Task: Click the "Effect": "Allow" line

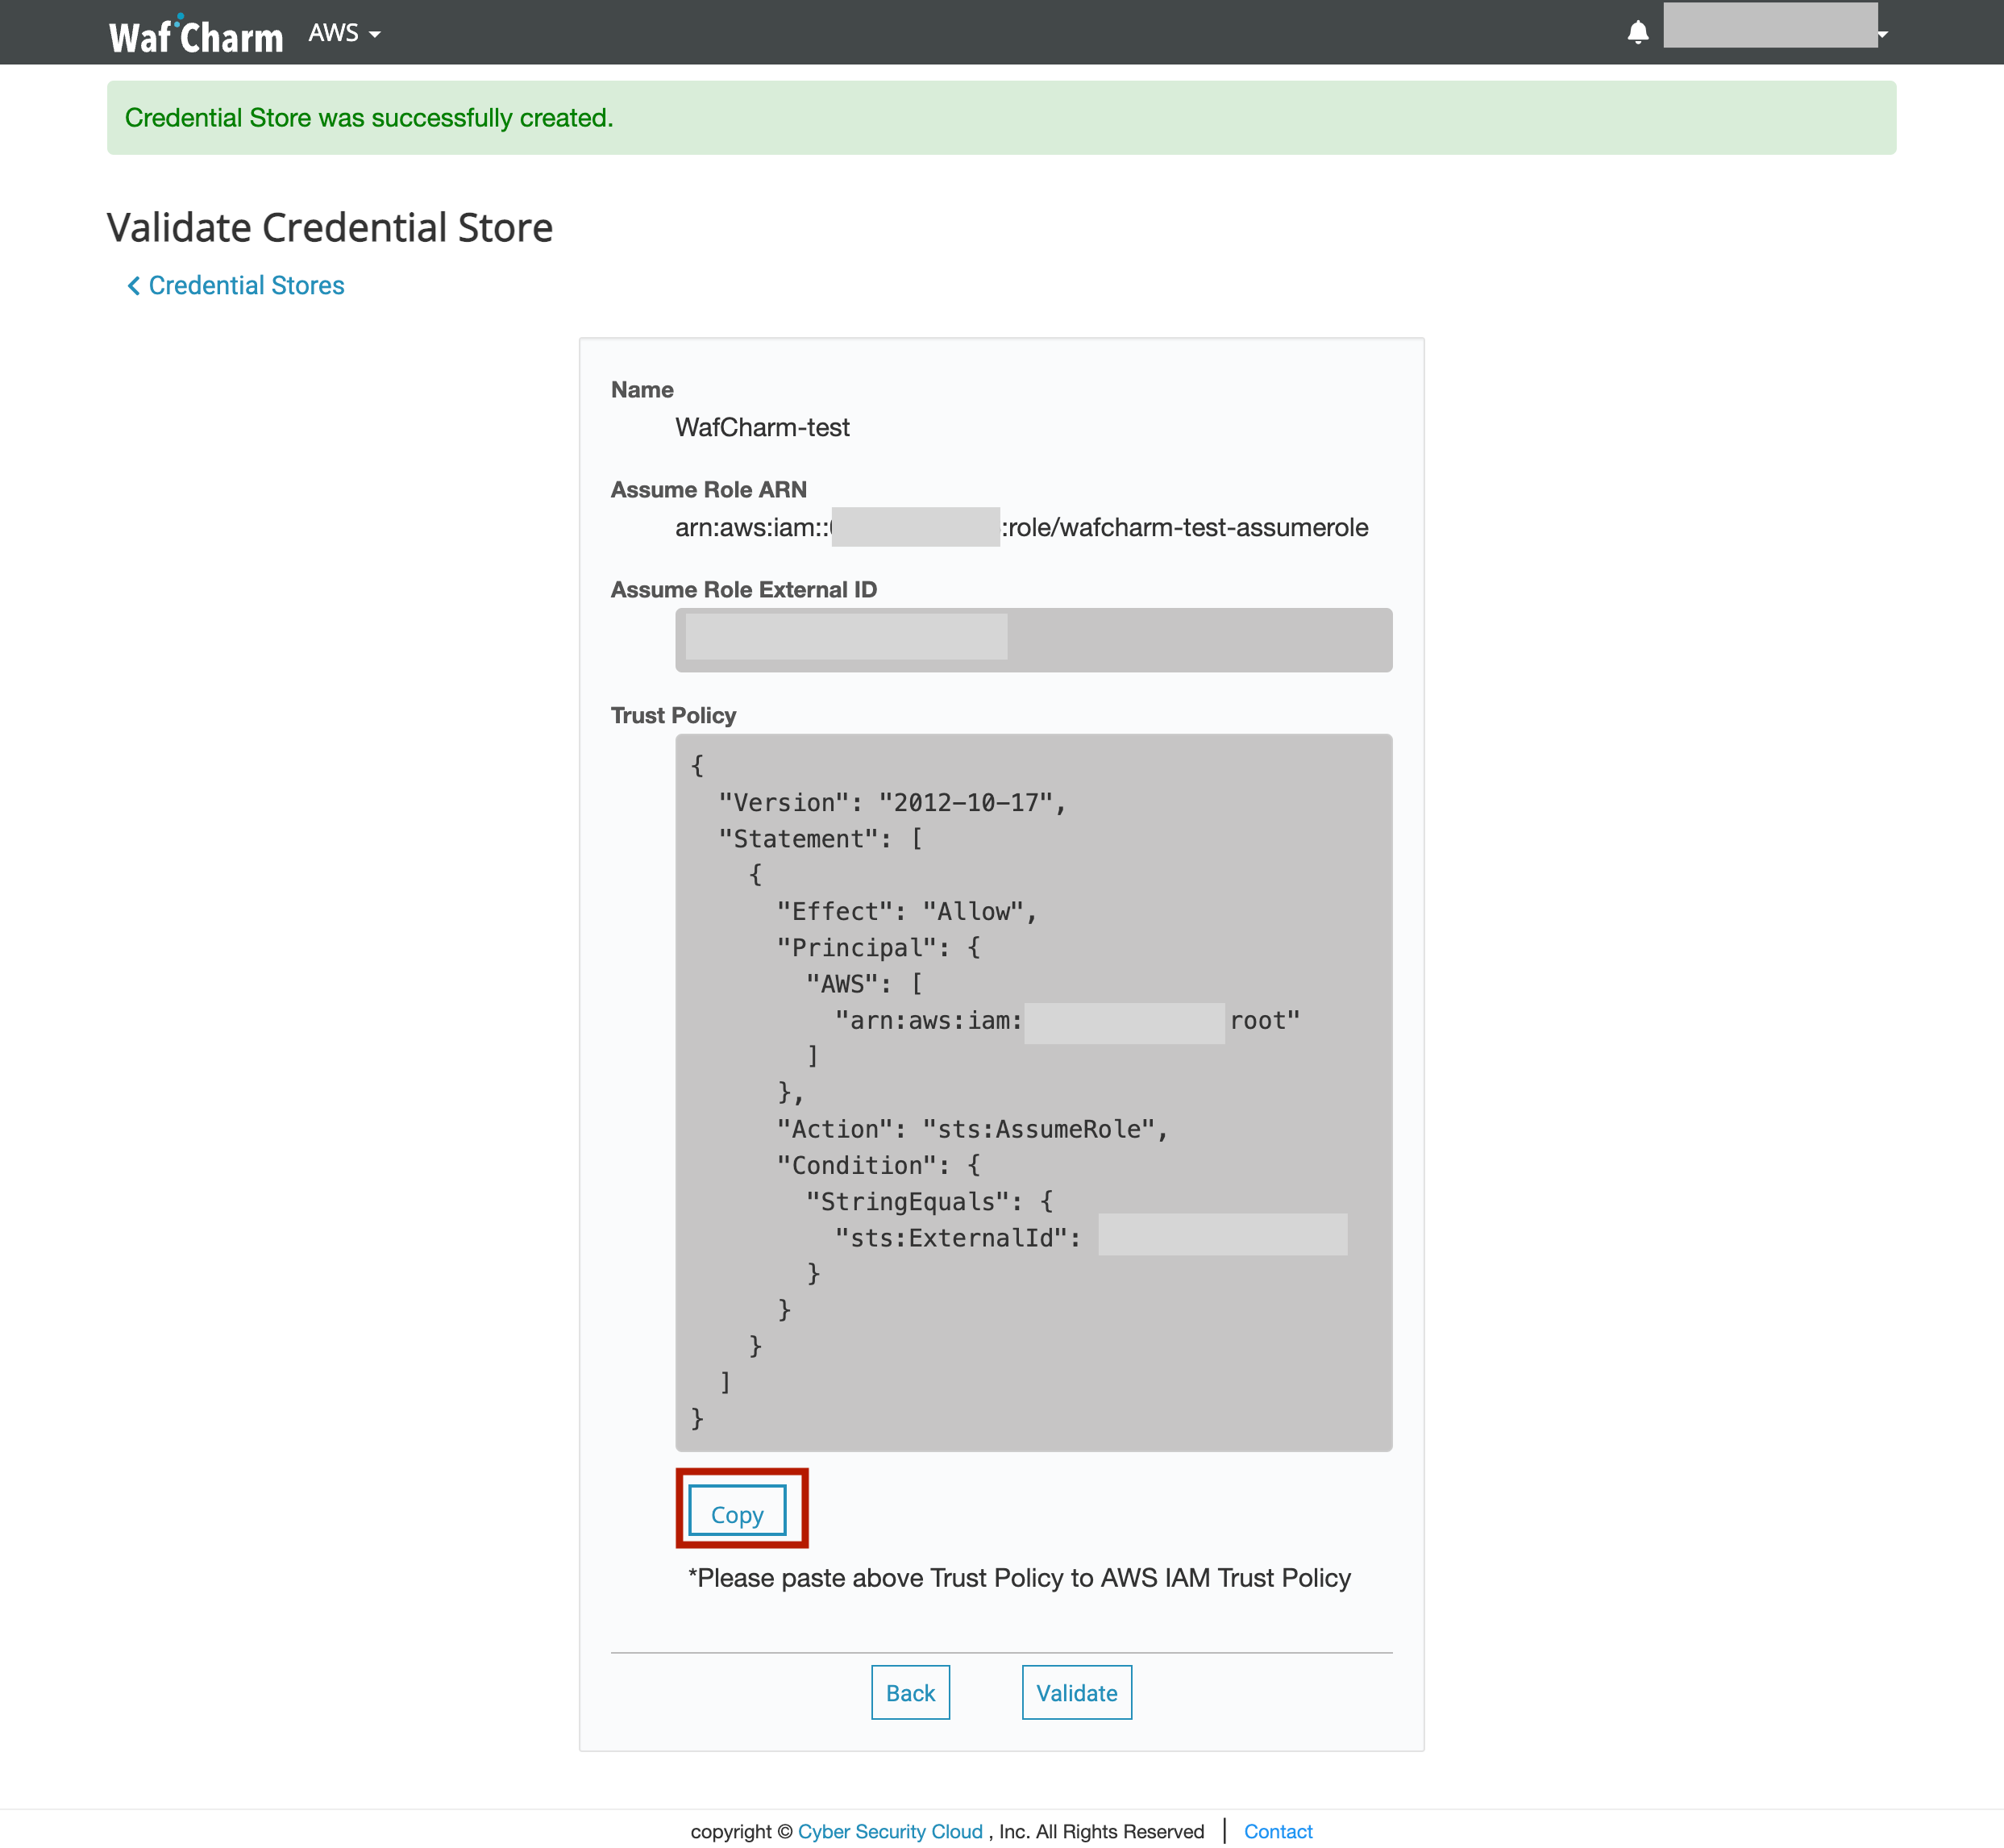Action: point(908,912)
